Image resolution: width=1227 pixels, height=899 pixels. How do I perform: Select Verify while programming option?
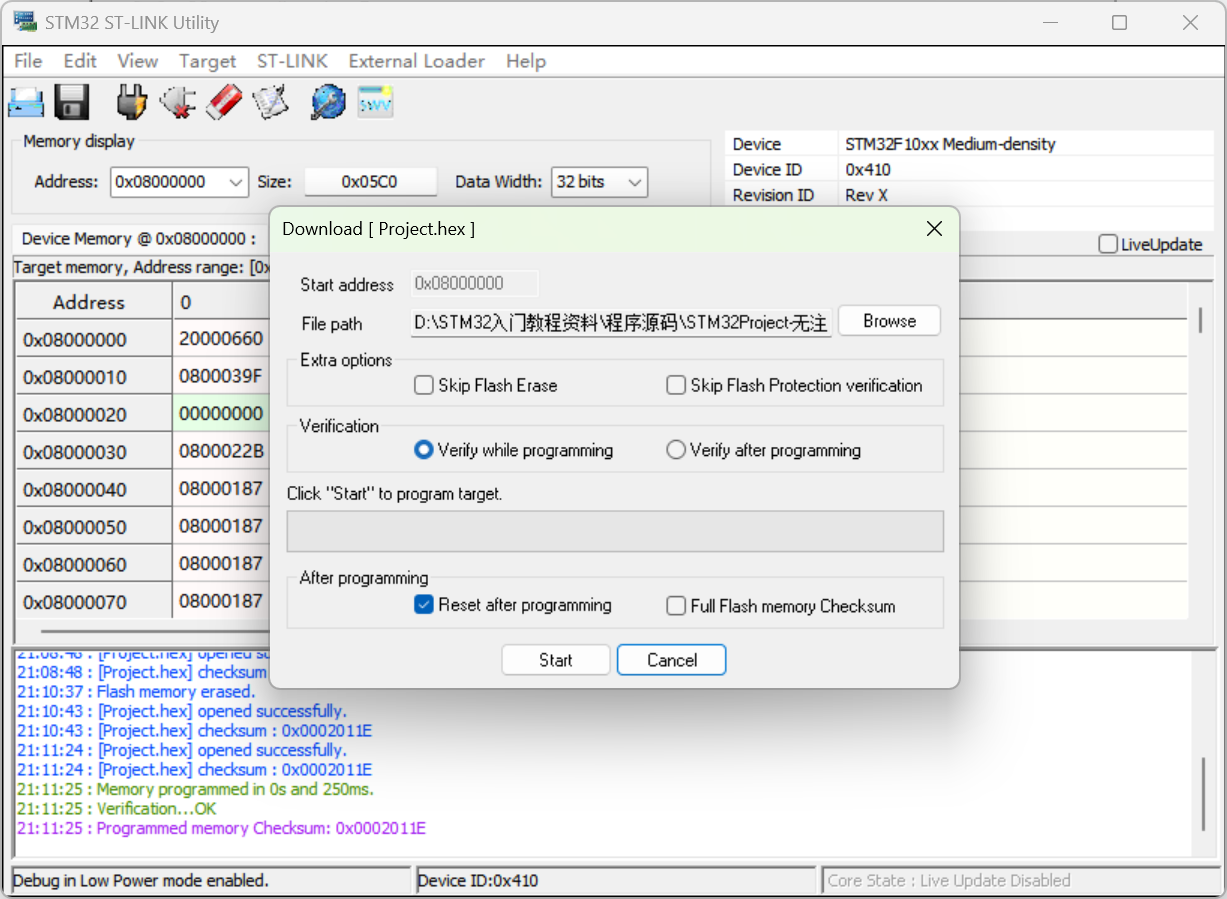(424, 450)
